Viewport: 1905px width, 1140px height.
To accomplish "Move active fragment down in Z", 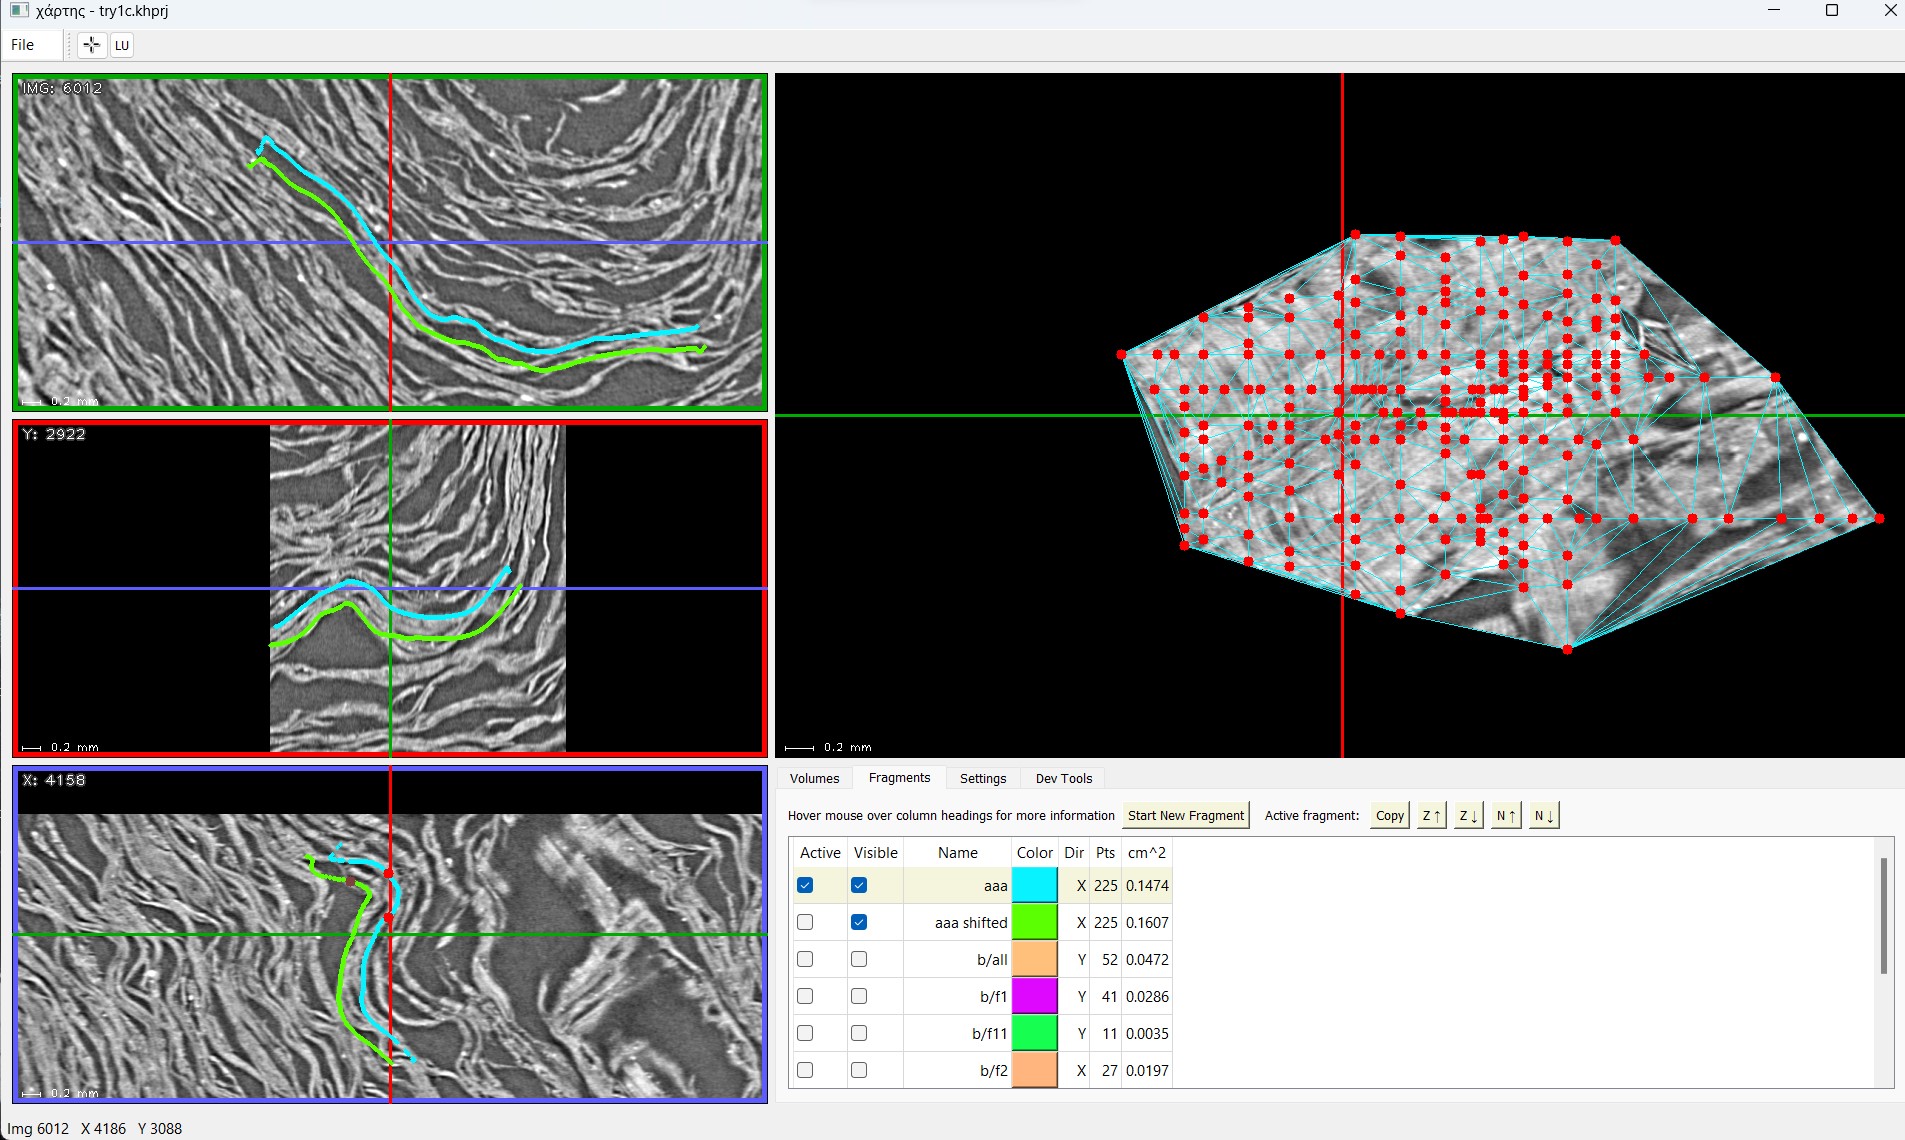I will click(1468, 816).
